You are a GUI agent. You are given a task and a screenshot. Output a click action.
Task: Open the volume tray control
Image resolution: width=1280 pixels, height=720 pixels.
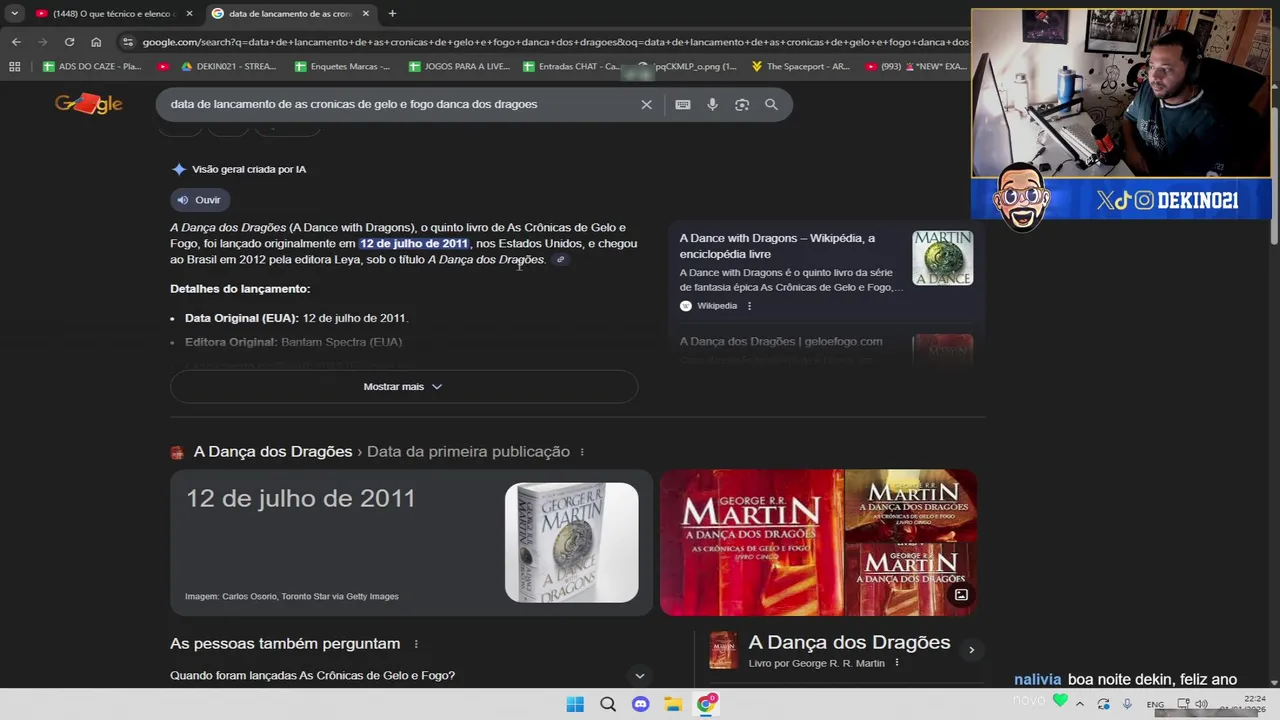click(x=1201, y=704)
